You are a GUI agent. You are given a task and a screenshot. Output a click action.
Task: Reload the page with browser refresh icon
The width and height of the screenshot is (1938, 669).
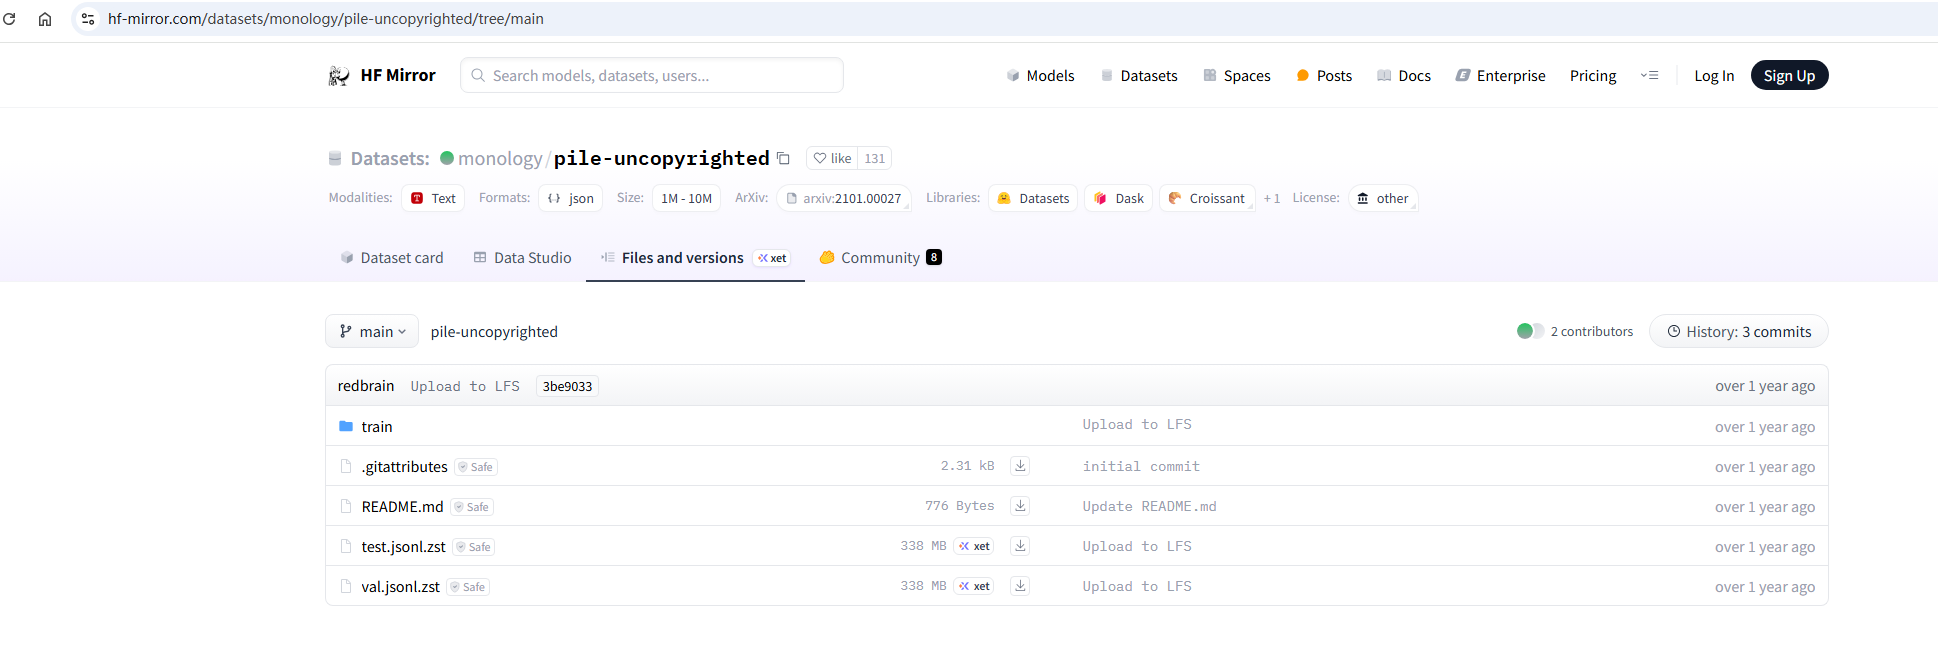tap(9, 19)
